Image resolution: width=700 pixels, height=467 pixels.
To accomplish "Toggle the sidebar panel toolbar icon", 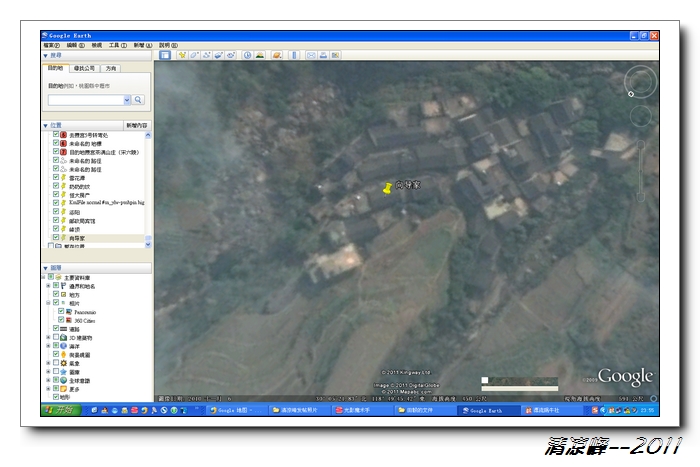I will pyautogui.click(x=165, y=55).
